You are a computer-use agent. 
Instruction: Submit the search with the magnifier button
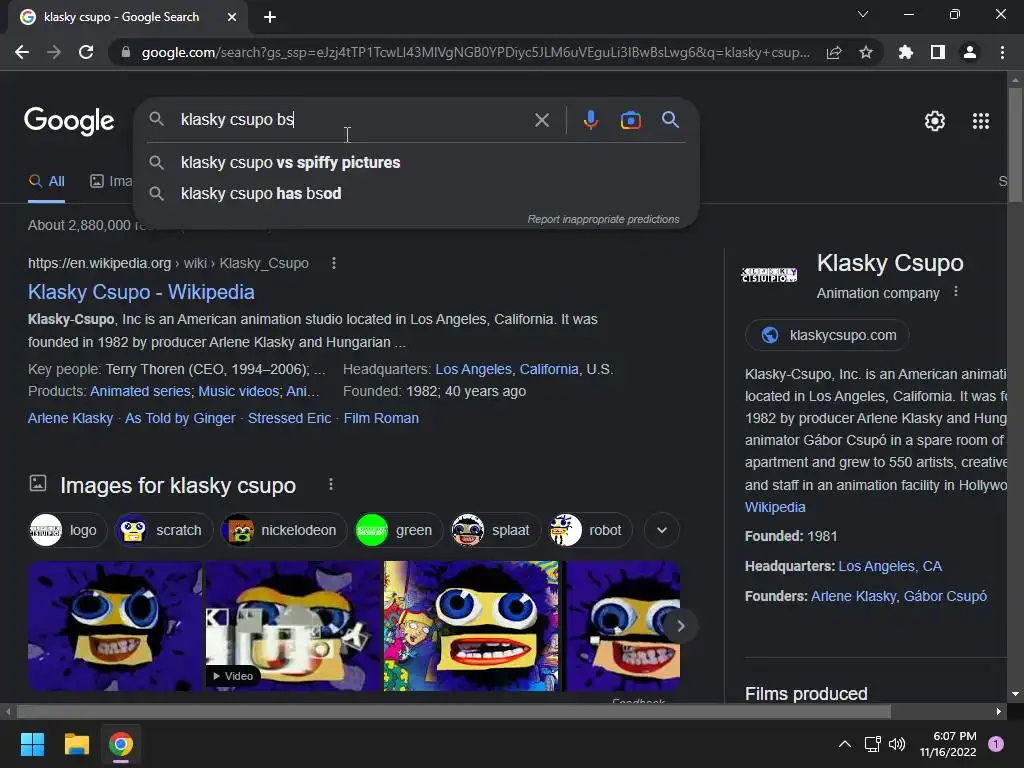click(x=670, y=120)
